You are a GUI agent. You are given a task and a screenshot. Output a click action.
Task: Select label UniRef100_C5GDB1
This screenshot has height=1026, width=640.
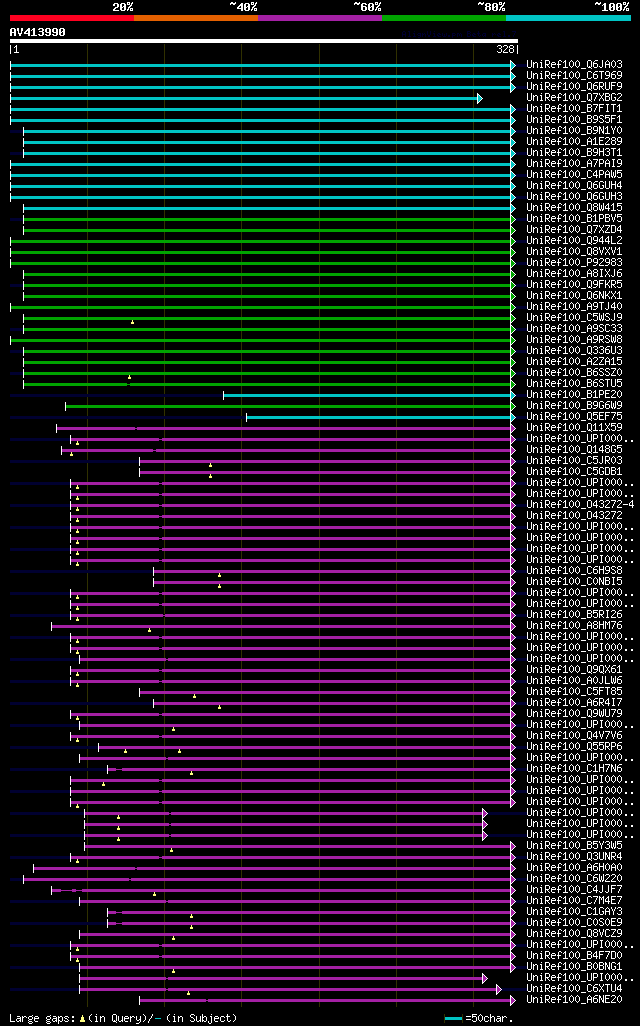[574, 471]
